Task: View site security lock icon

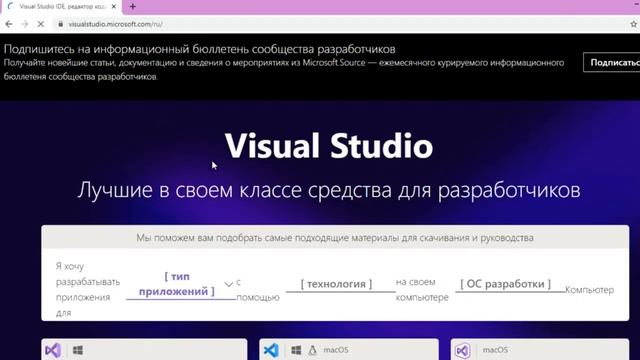Action: [60, 24]
